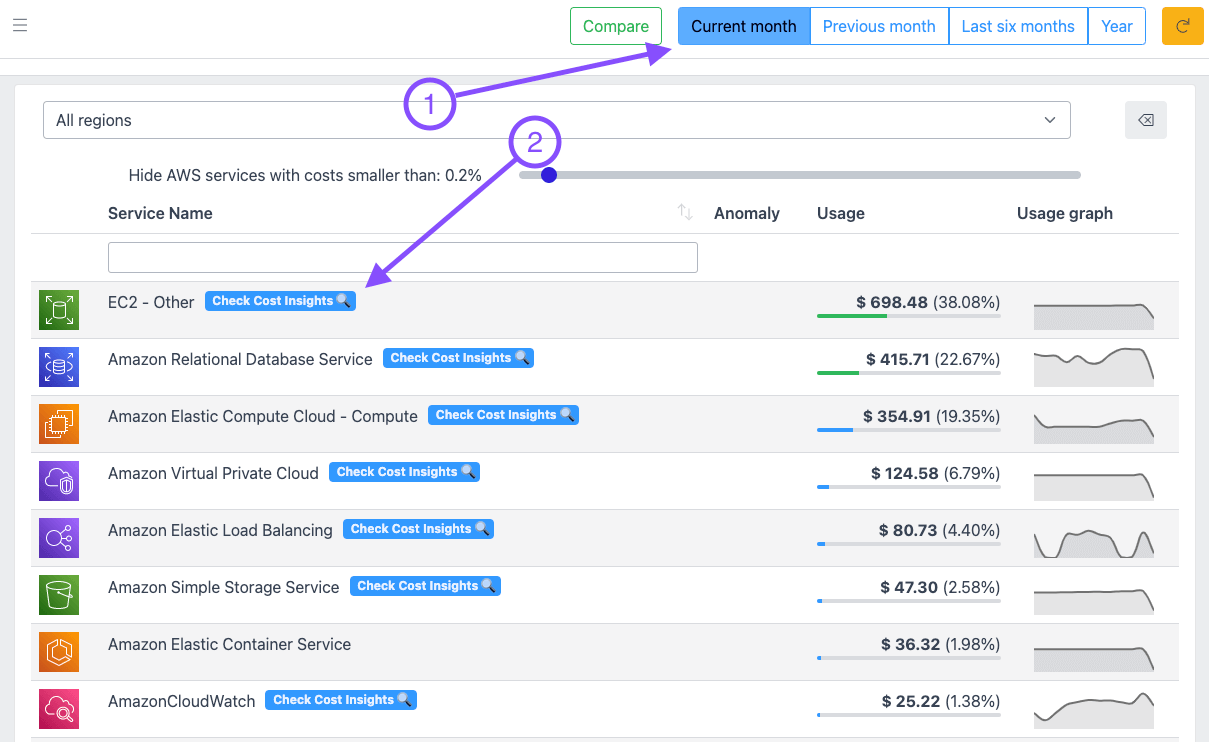Click the AmazonCloudWatch service icon
Screen dimensions: 1209x742
coord(59,709)
